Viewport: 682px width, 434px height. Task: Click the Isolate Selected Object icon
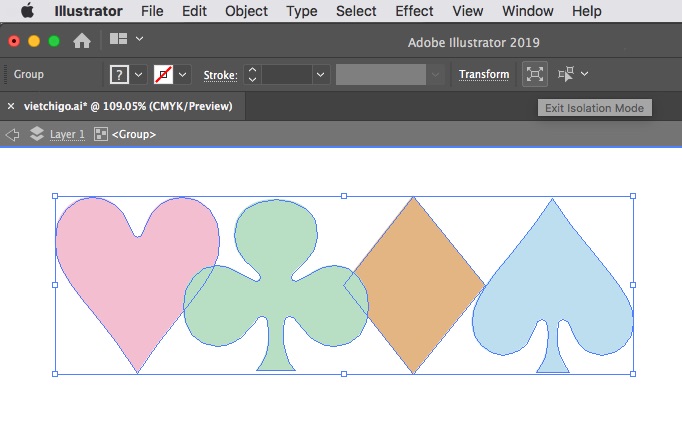click(535, 74)
